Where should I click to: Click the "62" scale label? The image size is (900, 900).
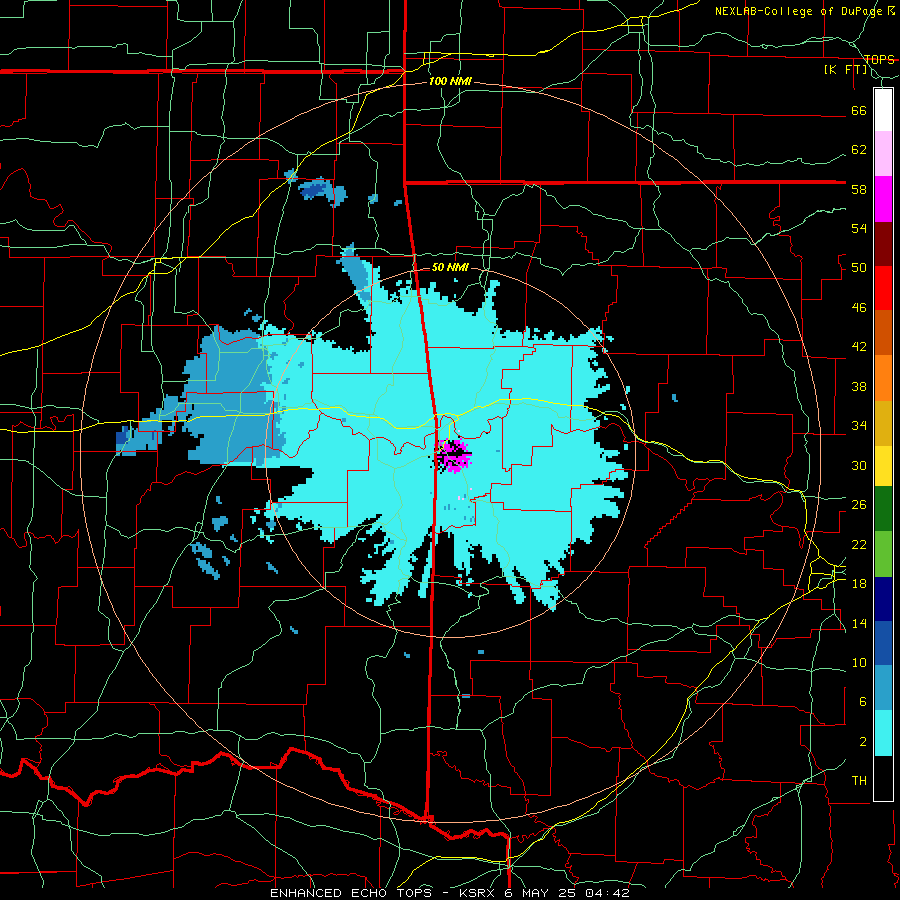point(859,150)
